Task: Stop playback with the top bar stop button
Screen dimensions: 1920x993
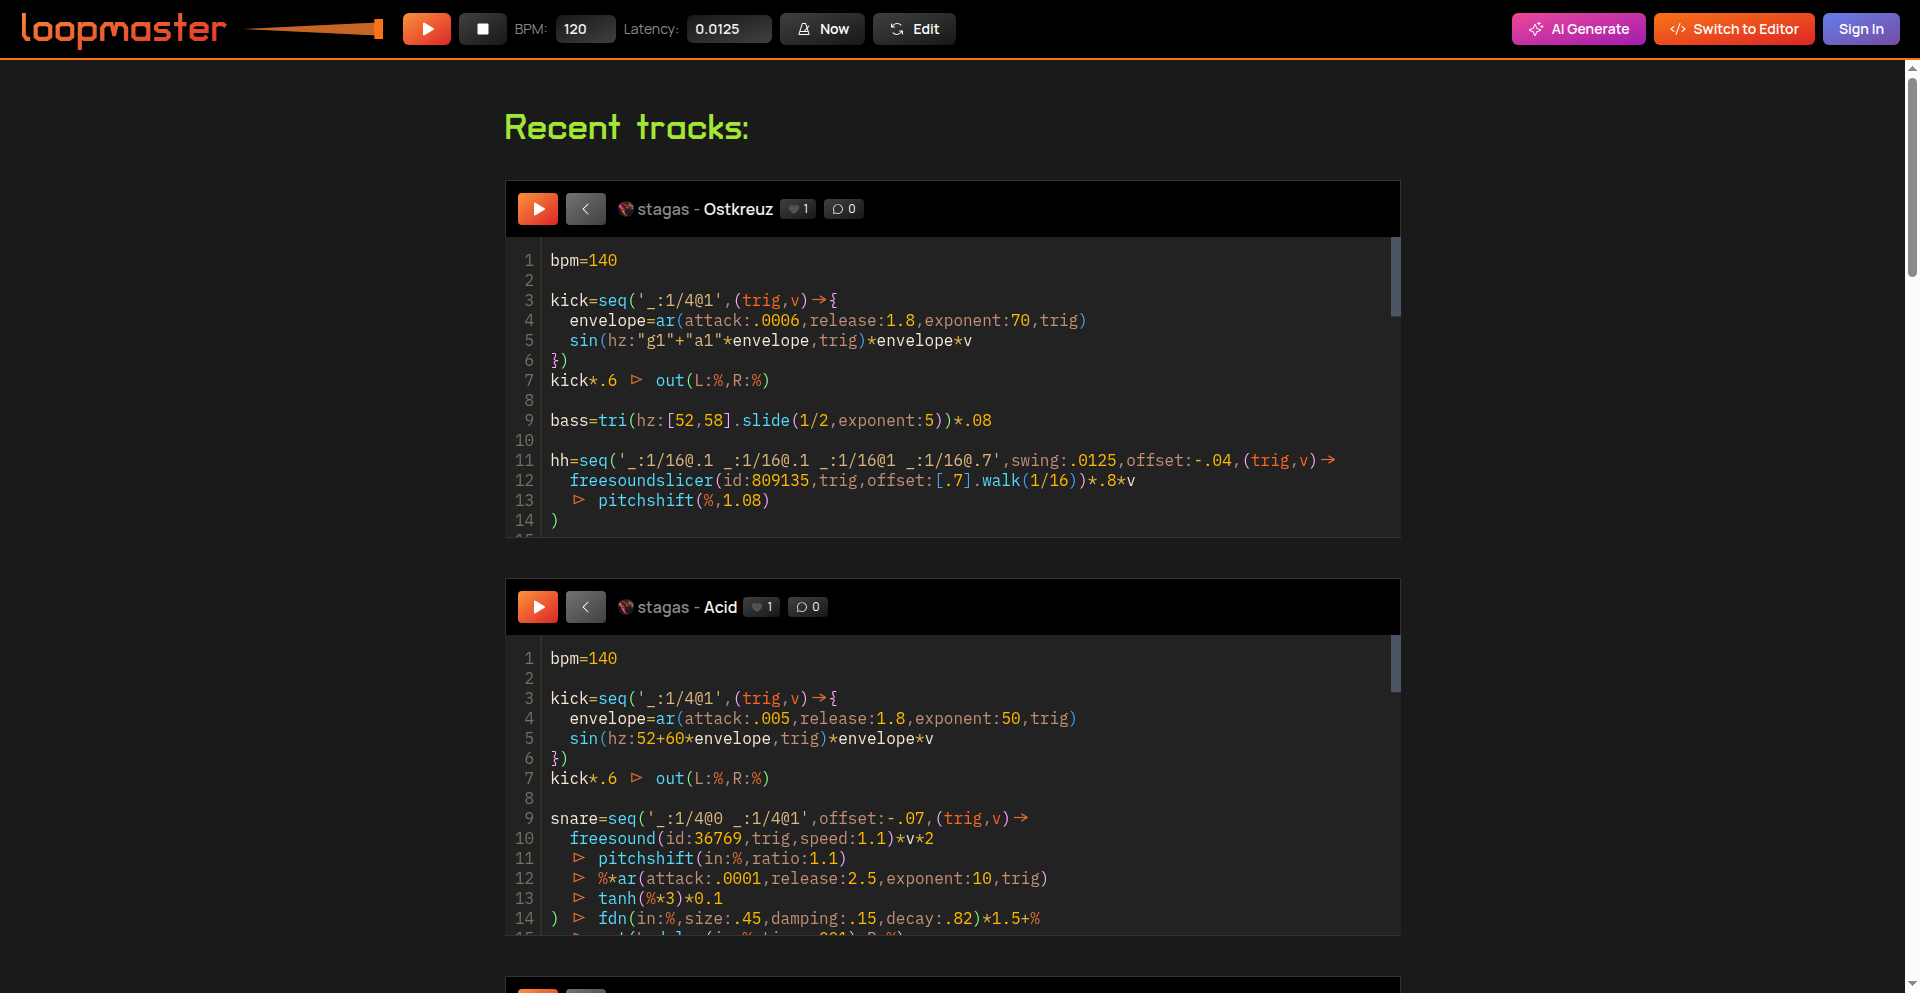Action: coord(483,29)
